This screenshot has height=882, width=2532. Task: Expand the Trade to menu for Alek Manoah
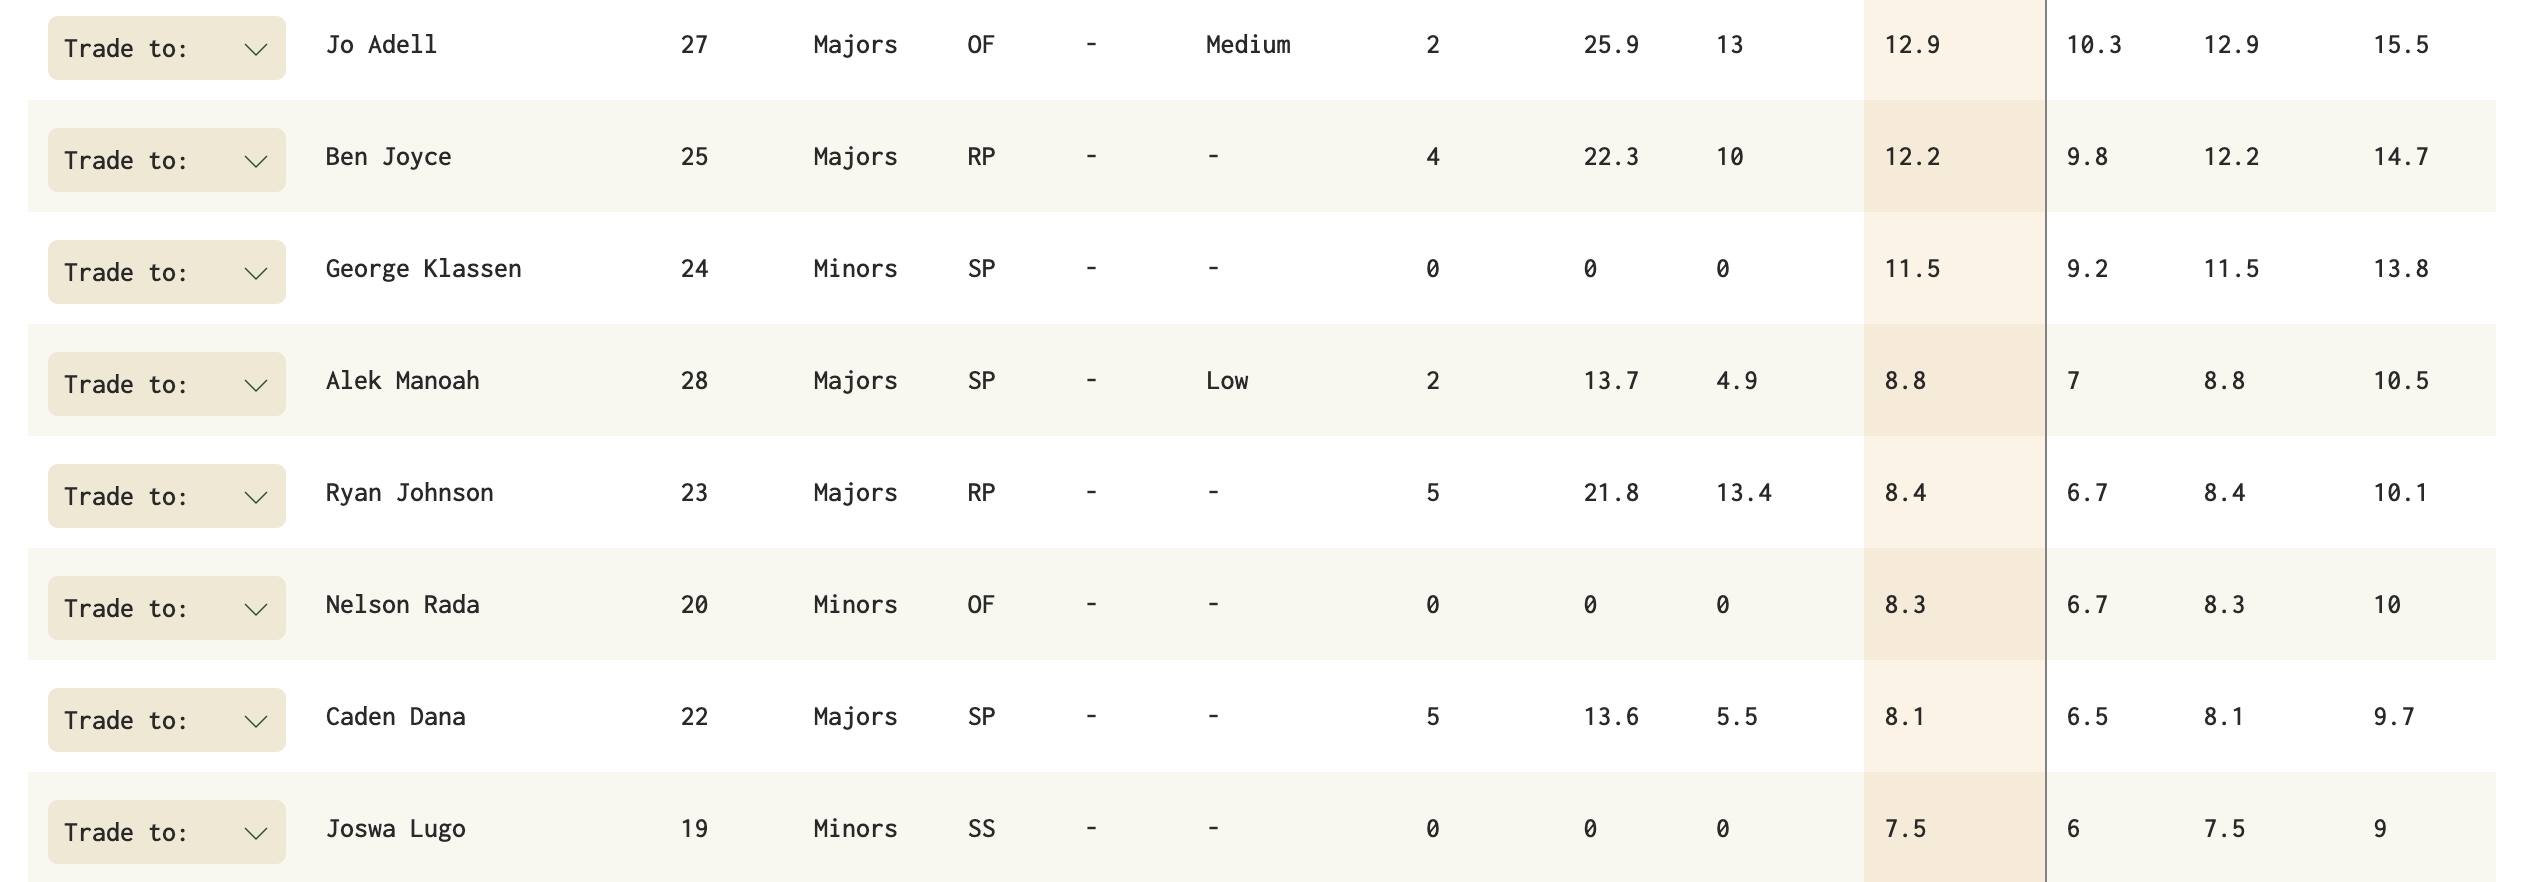[166, 384]
